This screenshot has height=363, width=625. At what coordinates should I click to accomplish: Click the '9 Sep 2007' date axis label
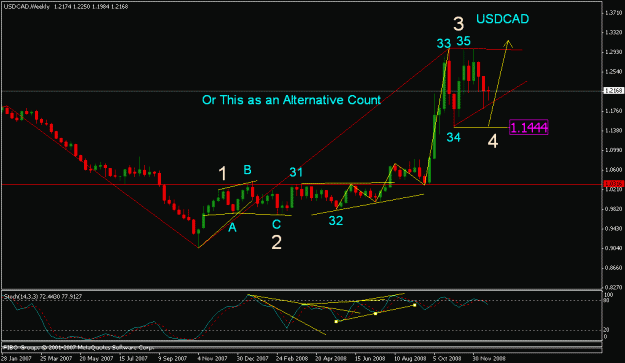tap(173, 358)
